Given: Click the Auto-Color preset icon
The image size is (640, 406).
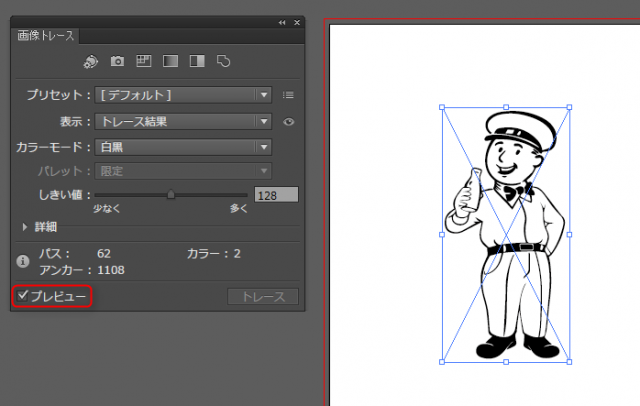Looking at the screenshot, I should pyautogui.click(x=91, y=61).
